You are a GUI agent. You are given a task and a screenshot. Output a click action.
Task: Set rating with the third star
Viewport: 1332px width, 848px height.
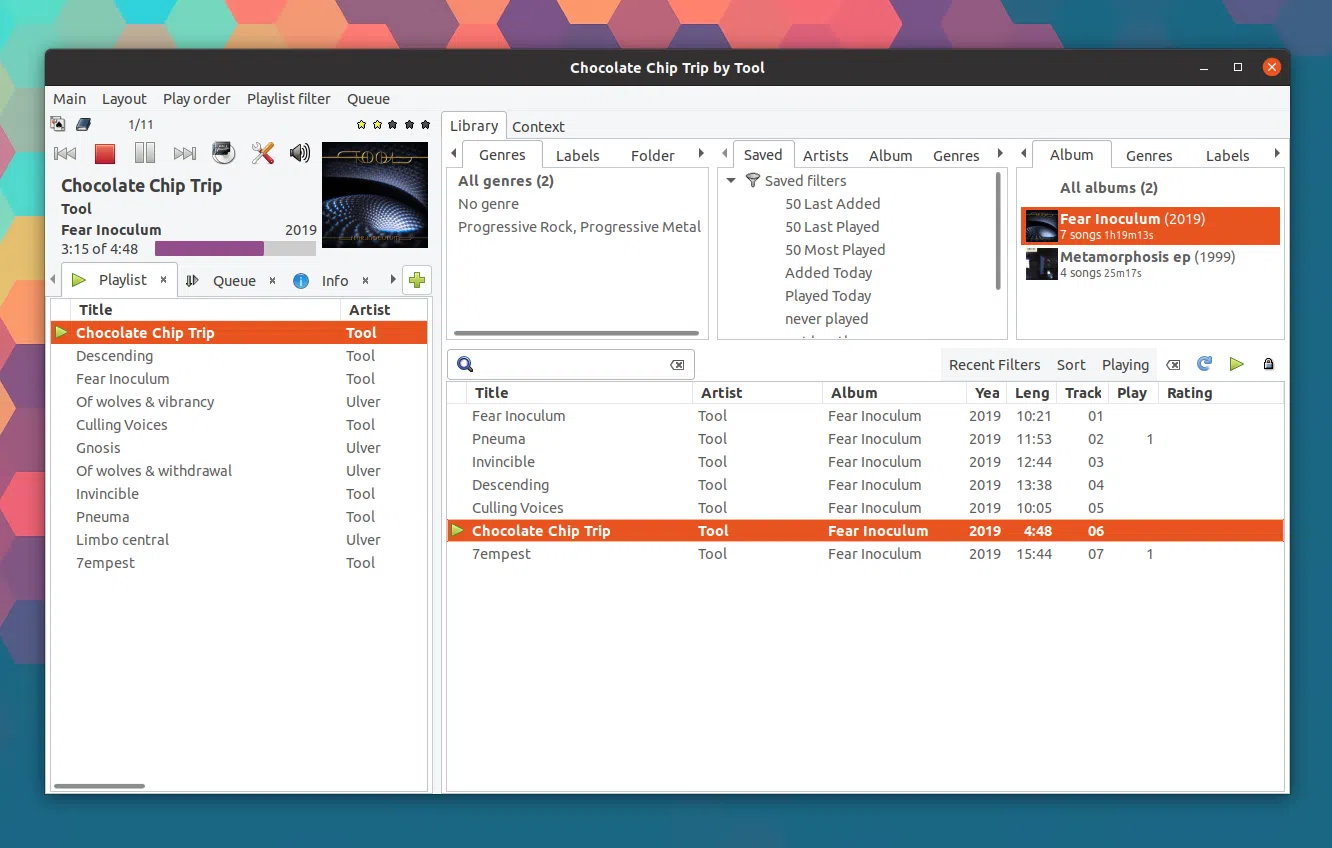(x=393, y=125)
